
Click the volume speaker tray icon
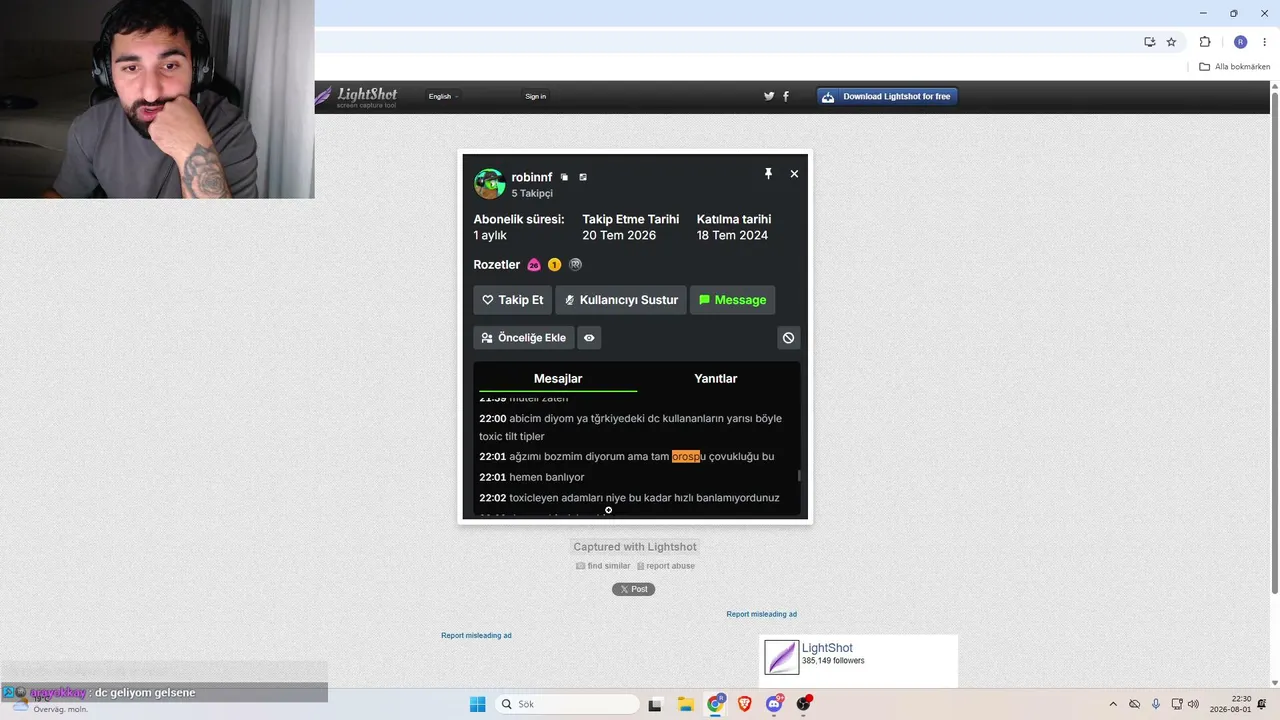[1193, 704]
